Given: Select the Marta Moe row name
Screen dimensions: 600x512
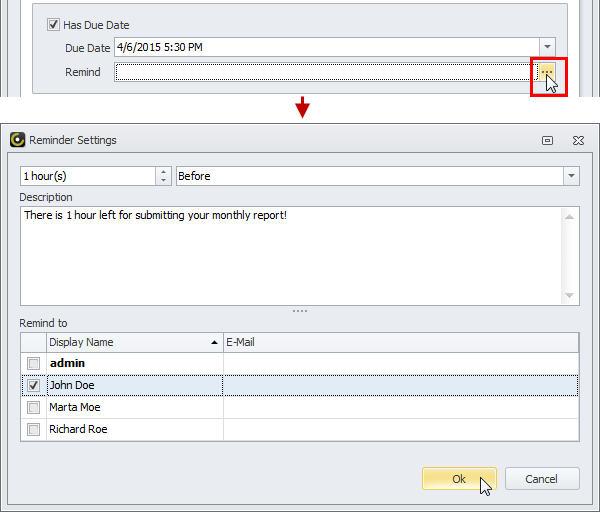Looking at the screenshot, I should tap(75, 407).
